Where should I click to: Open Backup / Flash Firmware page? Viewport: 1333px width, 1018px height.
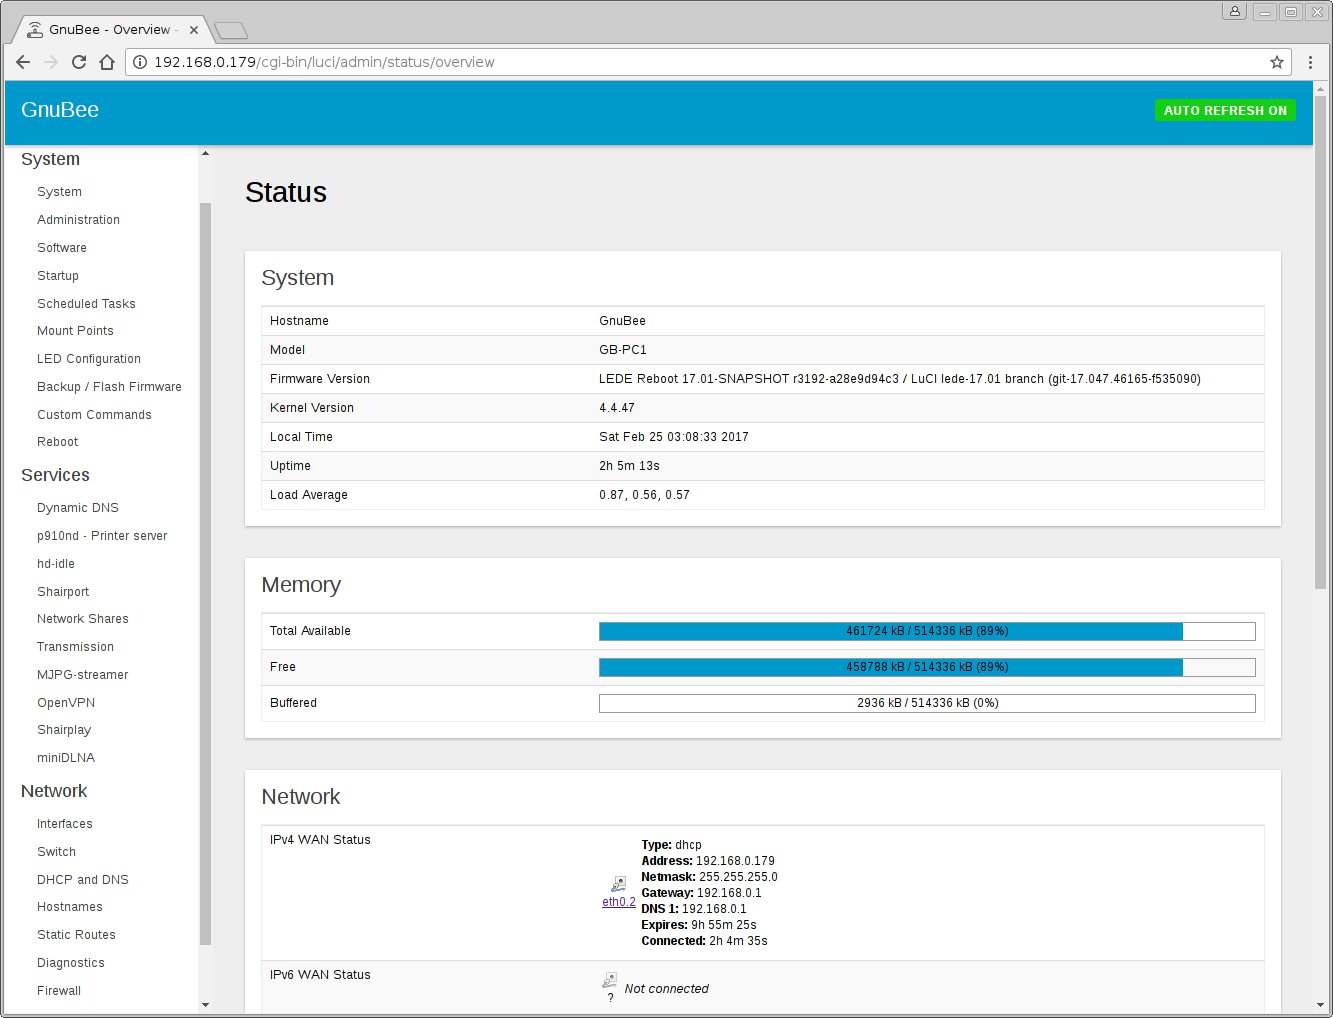click(109, 387)
